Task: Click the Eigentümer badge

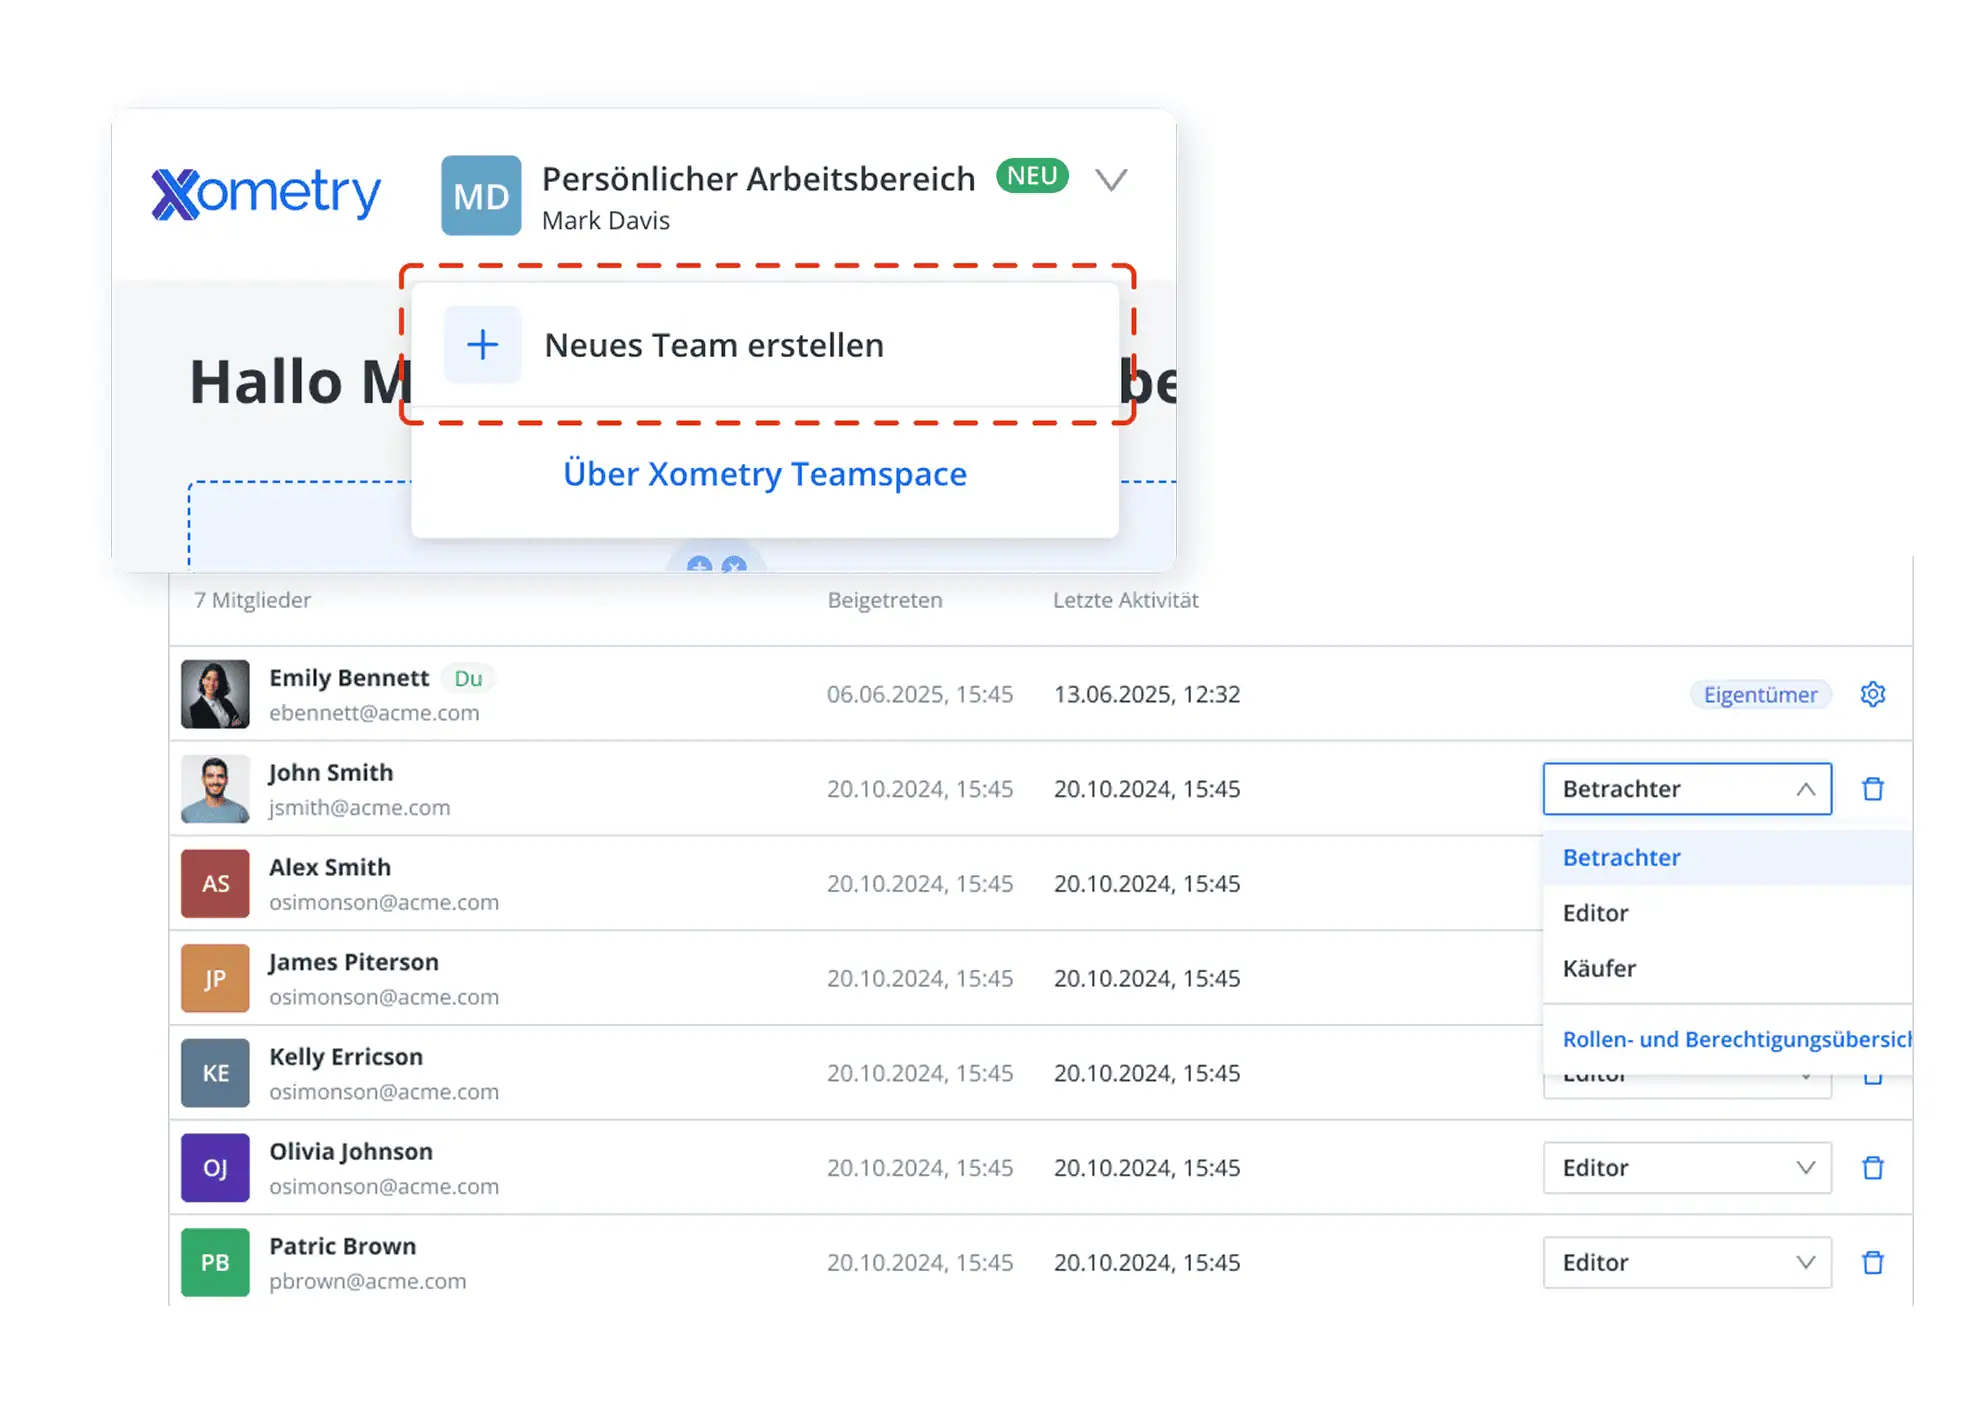Action: [1760, 695]
